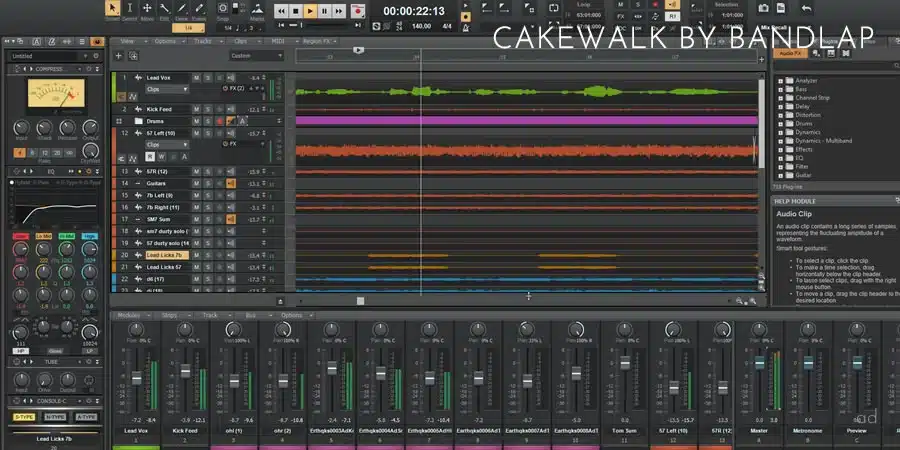Toggle the Loop on/off icon
900x450 pixels.
[x=553, y=8]
